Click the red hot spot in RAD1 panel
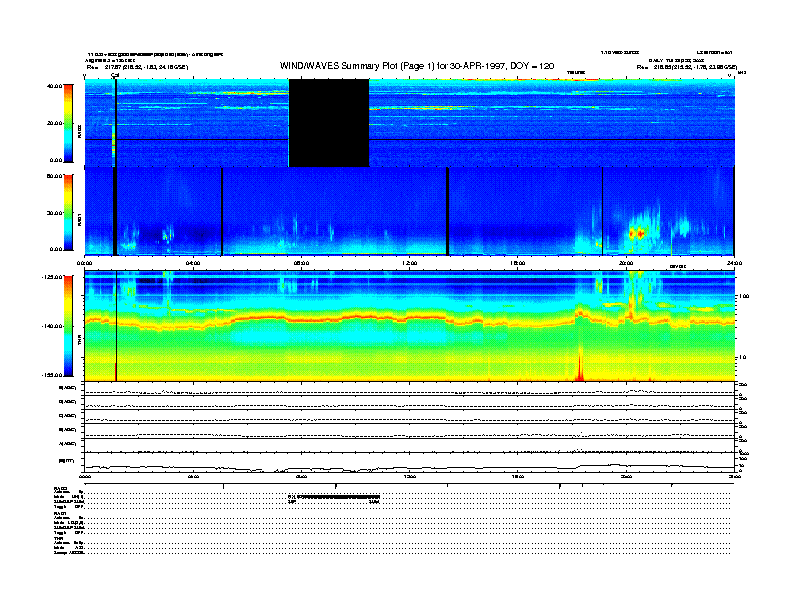Viewport: 792px width, 612px height. pos(637,232)
